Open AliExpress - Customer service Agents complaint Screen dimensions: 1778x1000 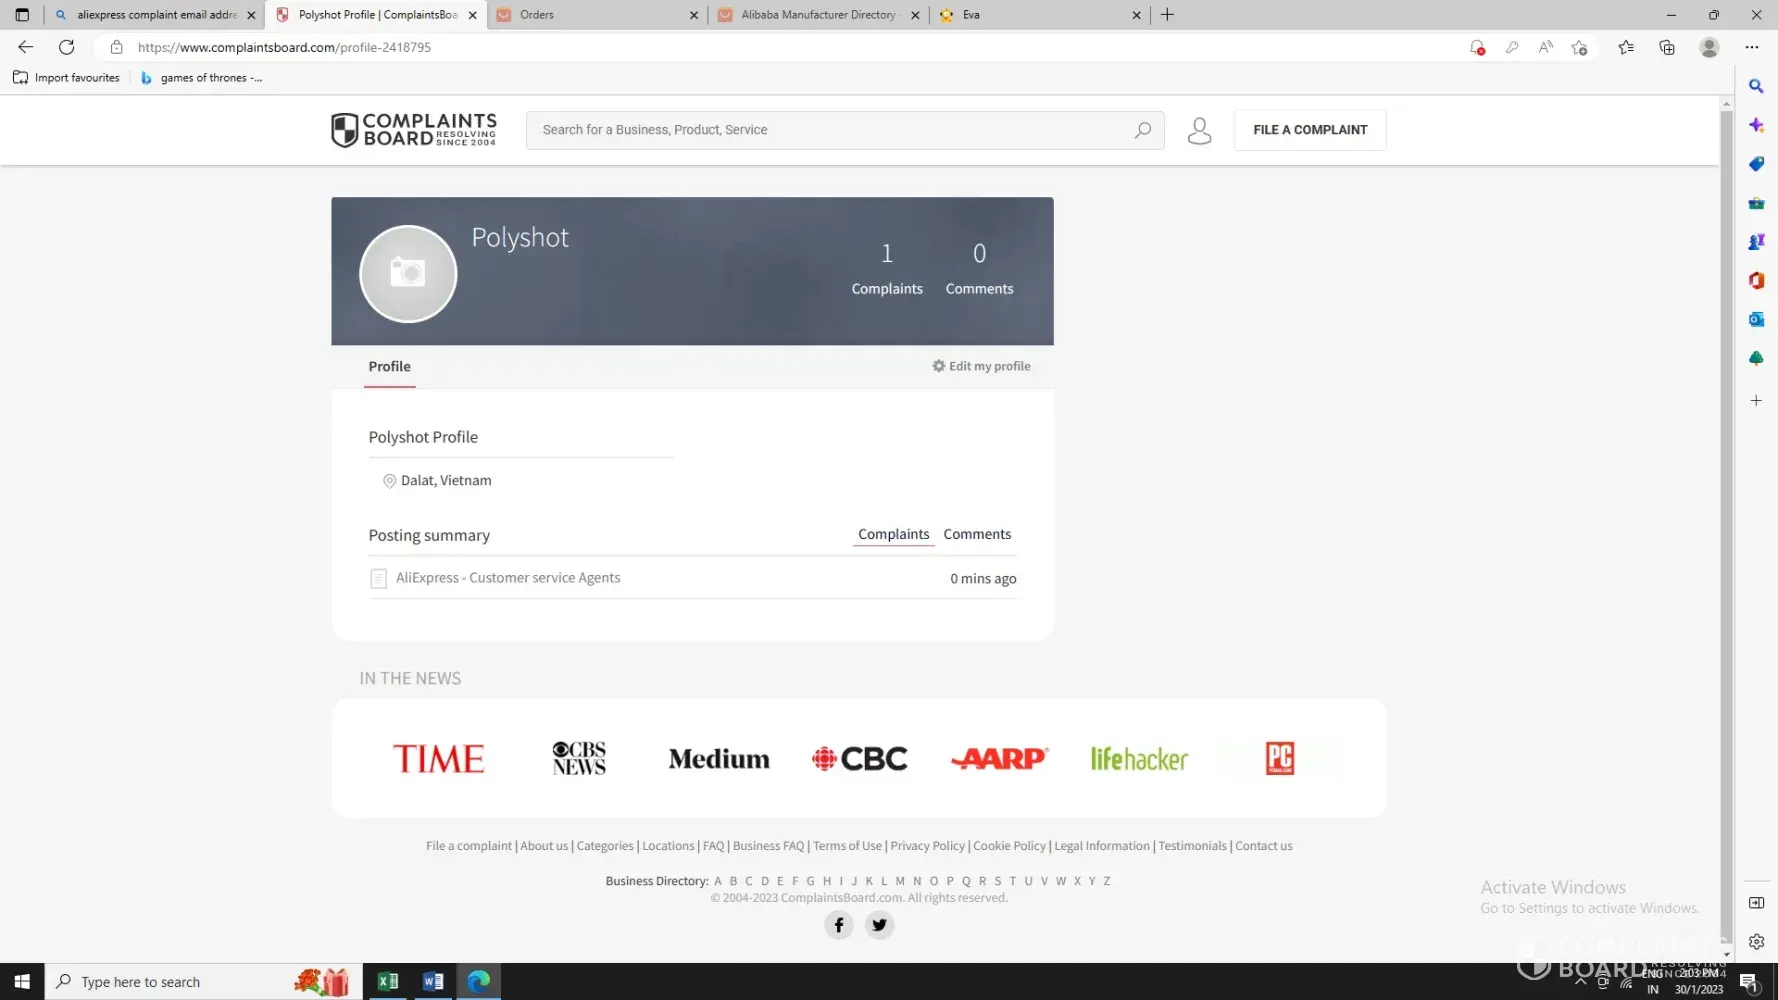(508, 578)
